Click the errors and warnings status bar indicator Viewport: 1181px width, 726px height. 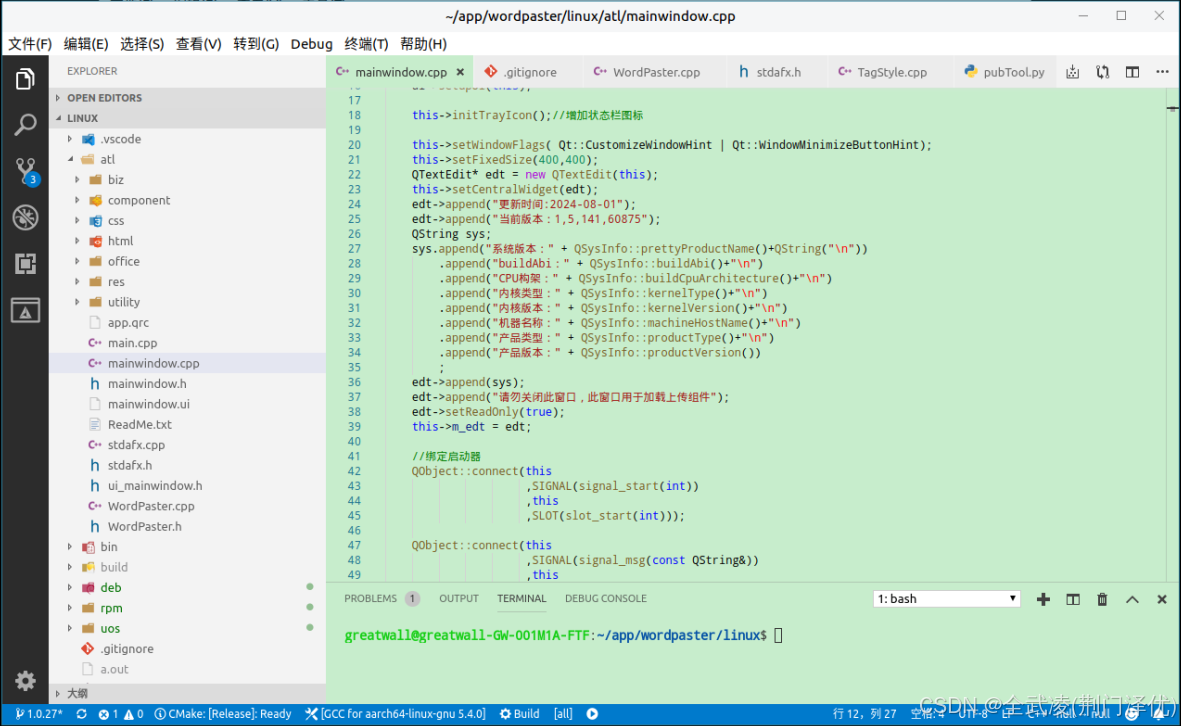coord(121,714)
